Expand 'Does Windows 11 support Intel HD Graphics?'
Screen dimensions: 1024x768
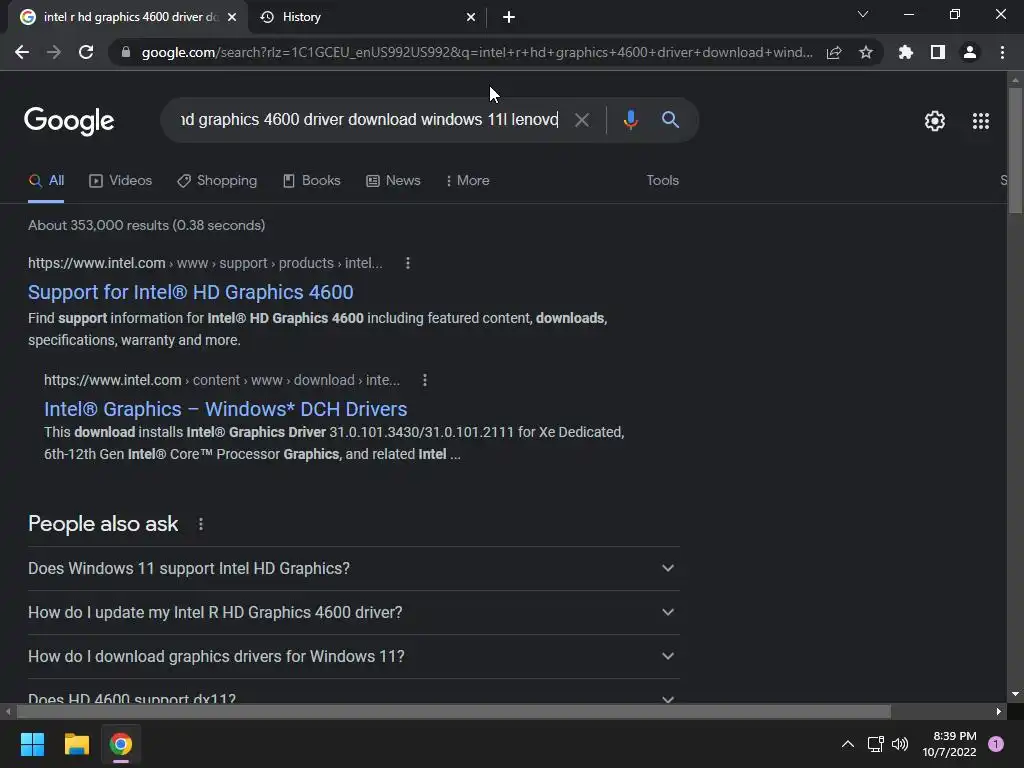[x=353, y=568]
